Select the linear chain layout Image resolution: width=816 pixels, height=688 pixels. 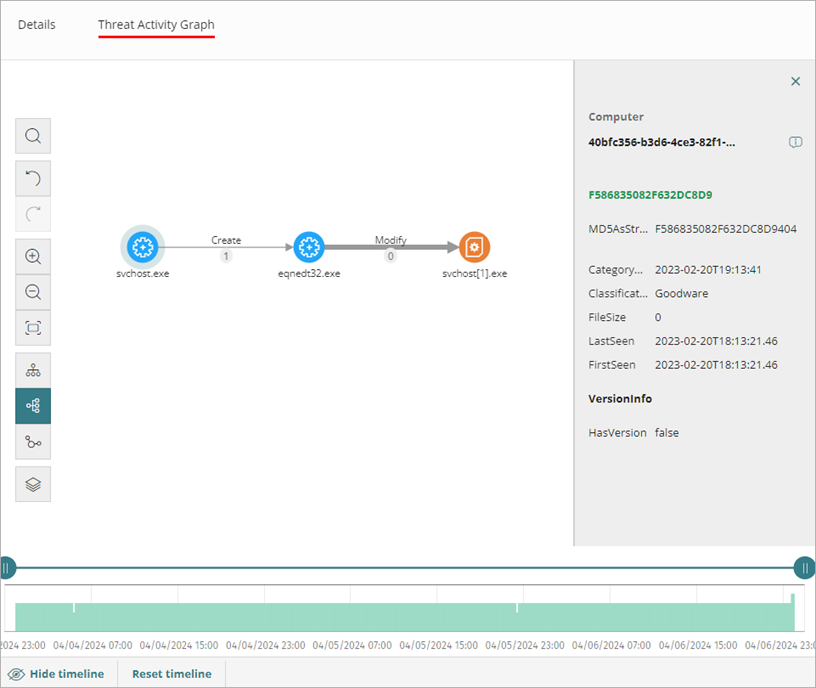coord(33,442)
